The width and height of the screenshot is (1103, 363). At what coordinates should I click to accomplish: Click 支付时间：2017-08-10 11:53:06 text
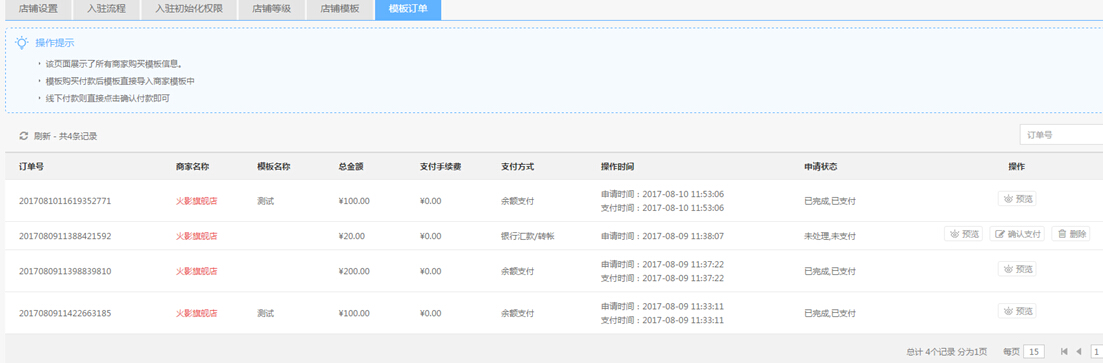(662, 208)
